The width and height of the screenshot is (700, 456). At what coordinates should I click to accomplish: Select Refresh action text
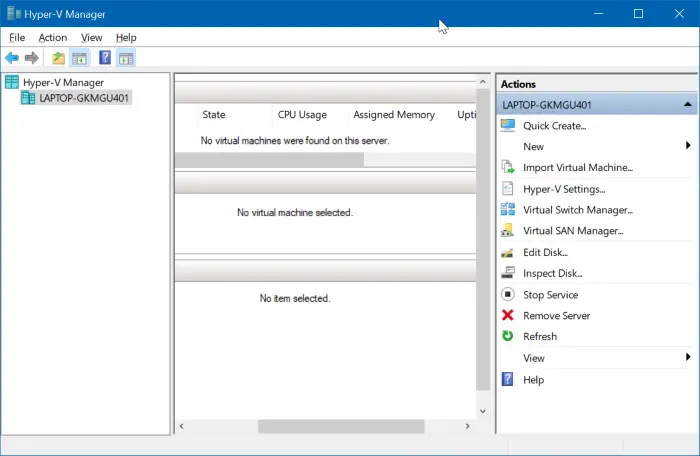coord(540,336)
